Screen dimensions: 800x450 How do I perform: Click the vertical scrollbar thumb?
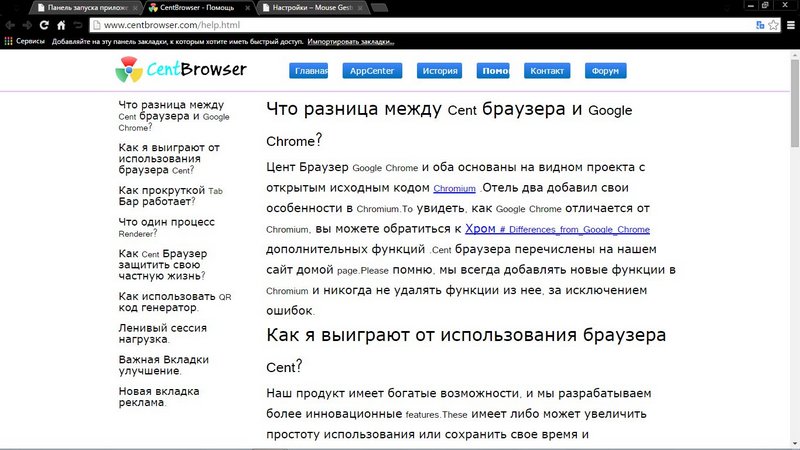[795, 103]
